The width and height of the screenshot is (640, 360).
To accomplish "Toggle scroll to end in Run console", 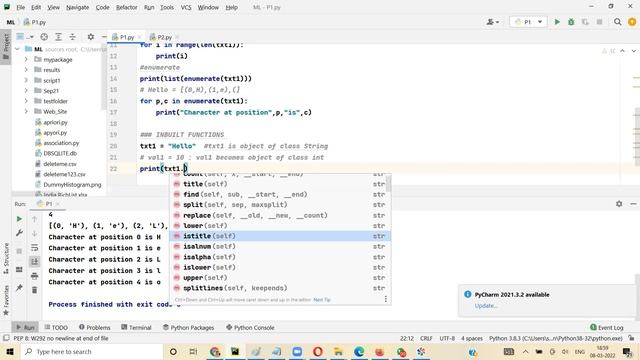I will coord(35,262).
